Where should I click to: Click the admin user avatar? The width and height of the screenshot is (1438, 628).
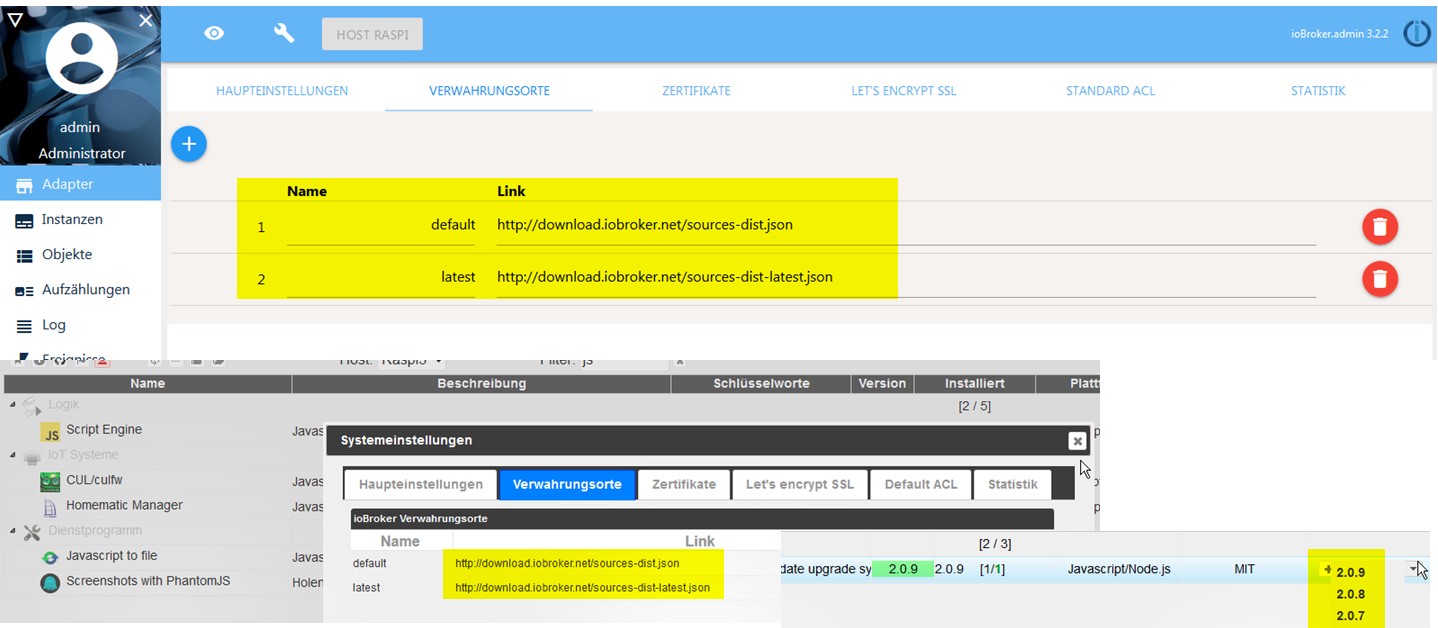tap(81, 58)
